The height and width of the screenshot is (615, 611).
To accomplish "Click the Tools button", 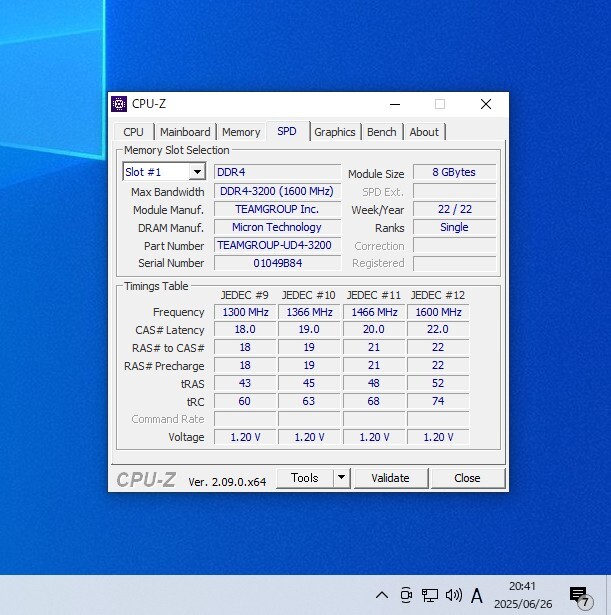I will [305, 478].
